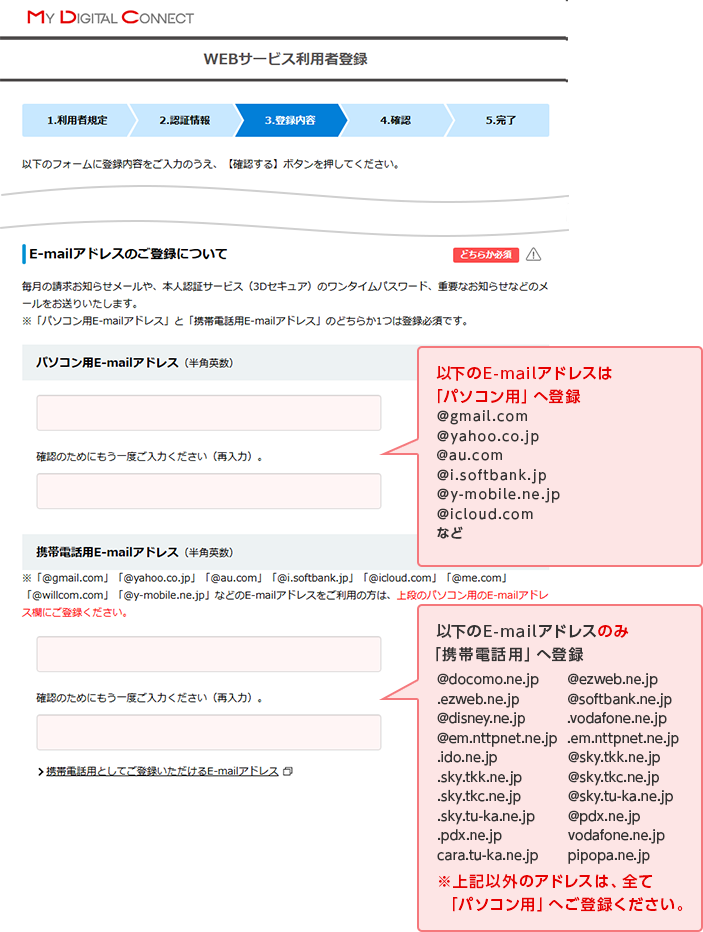703x932 pixels.
Task: Focus the 携帯電話用E-mail address field
Action: click(209, 654)
